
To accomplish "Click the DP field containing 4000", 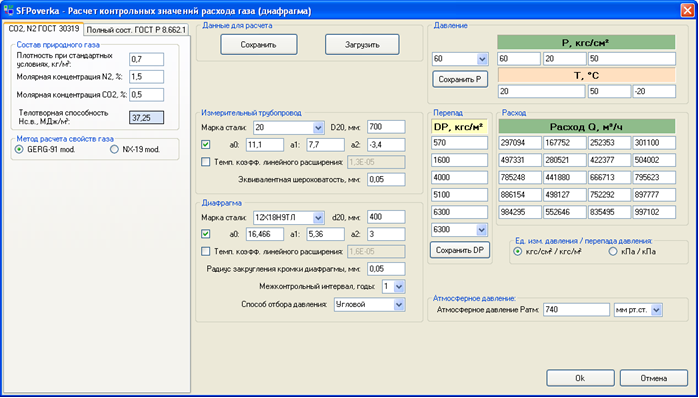I will [460, 177].
